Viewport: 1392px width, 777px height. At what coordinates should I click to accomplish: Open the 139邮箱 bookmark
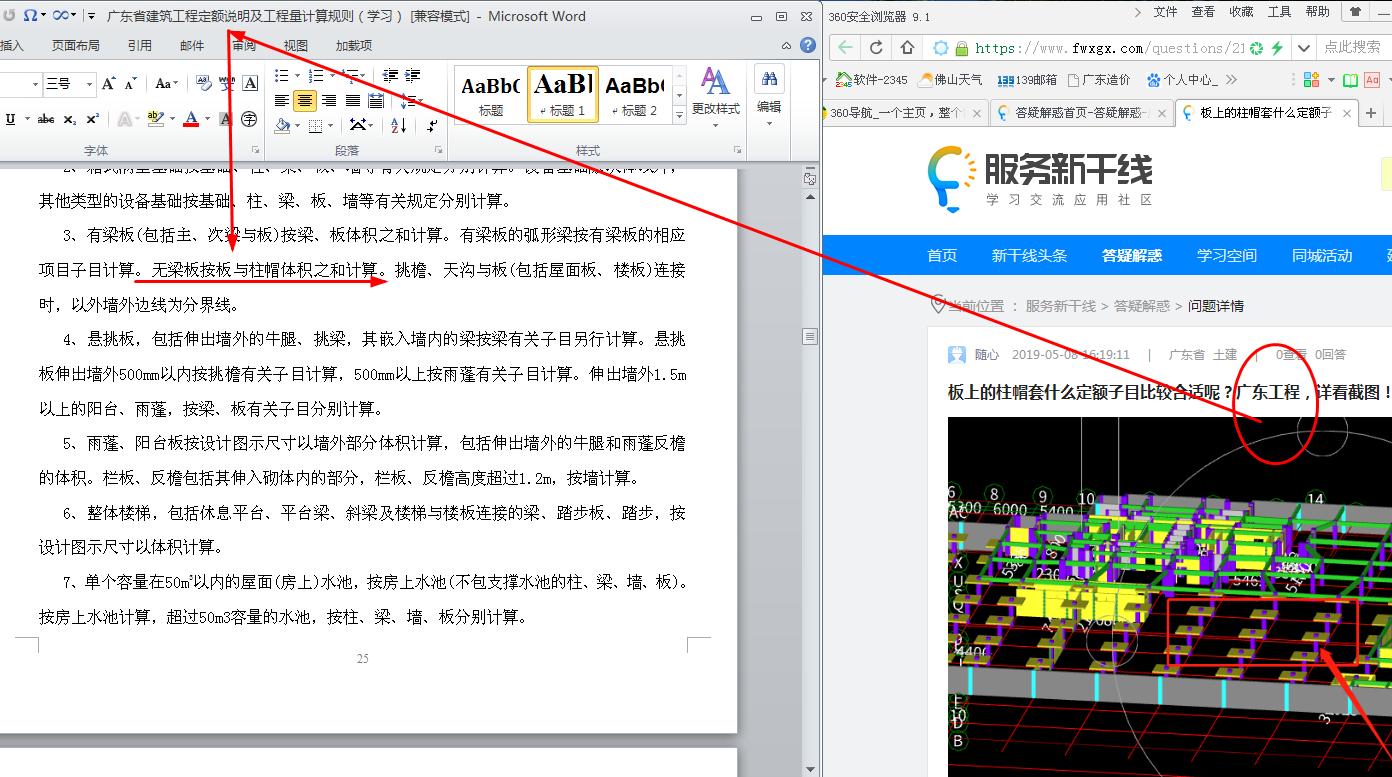click(1026, 80)
